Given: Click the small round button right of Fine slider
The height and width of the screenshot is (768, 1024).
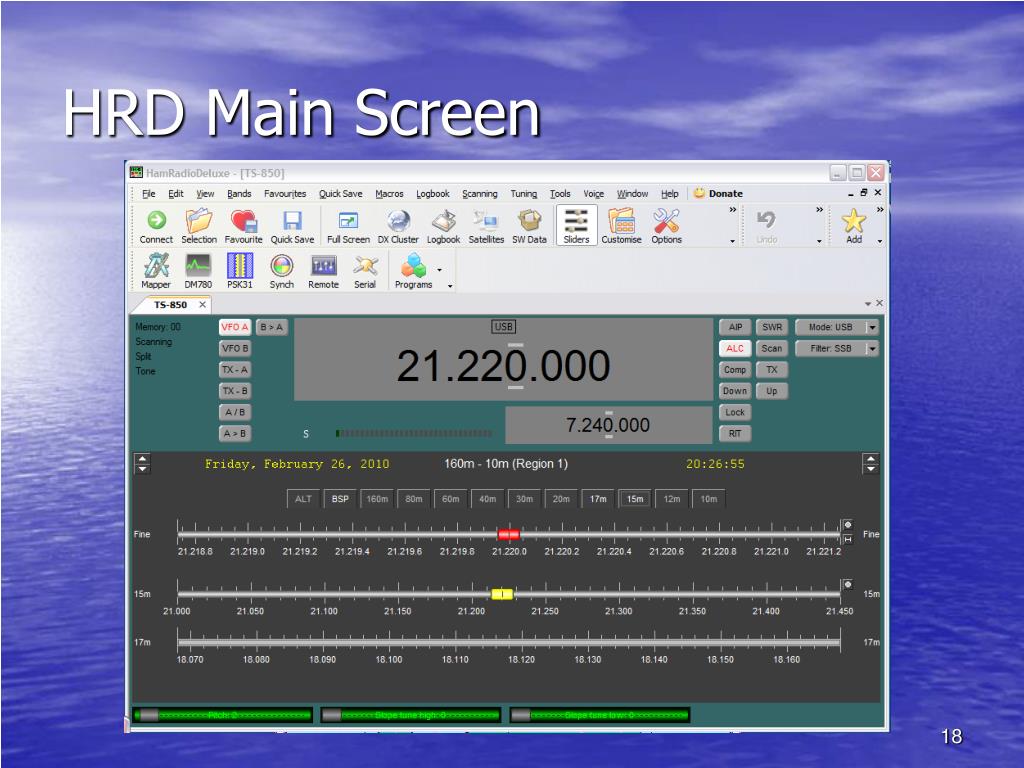Looking at the screenshot, I should tap(848, 524).
